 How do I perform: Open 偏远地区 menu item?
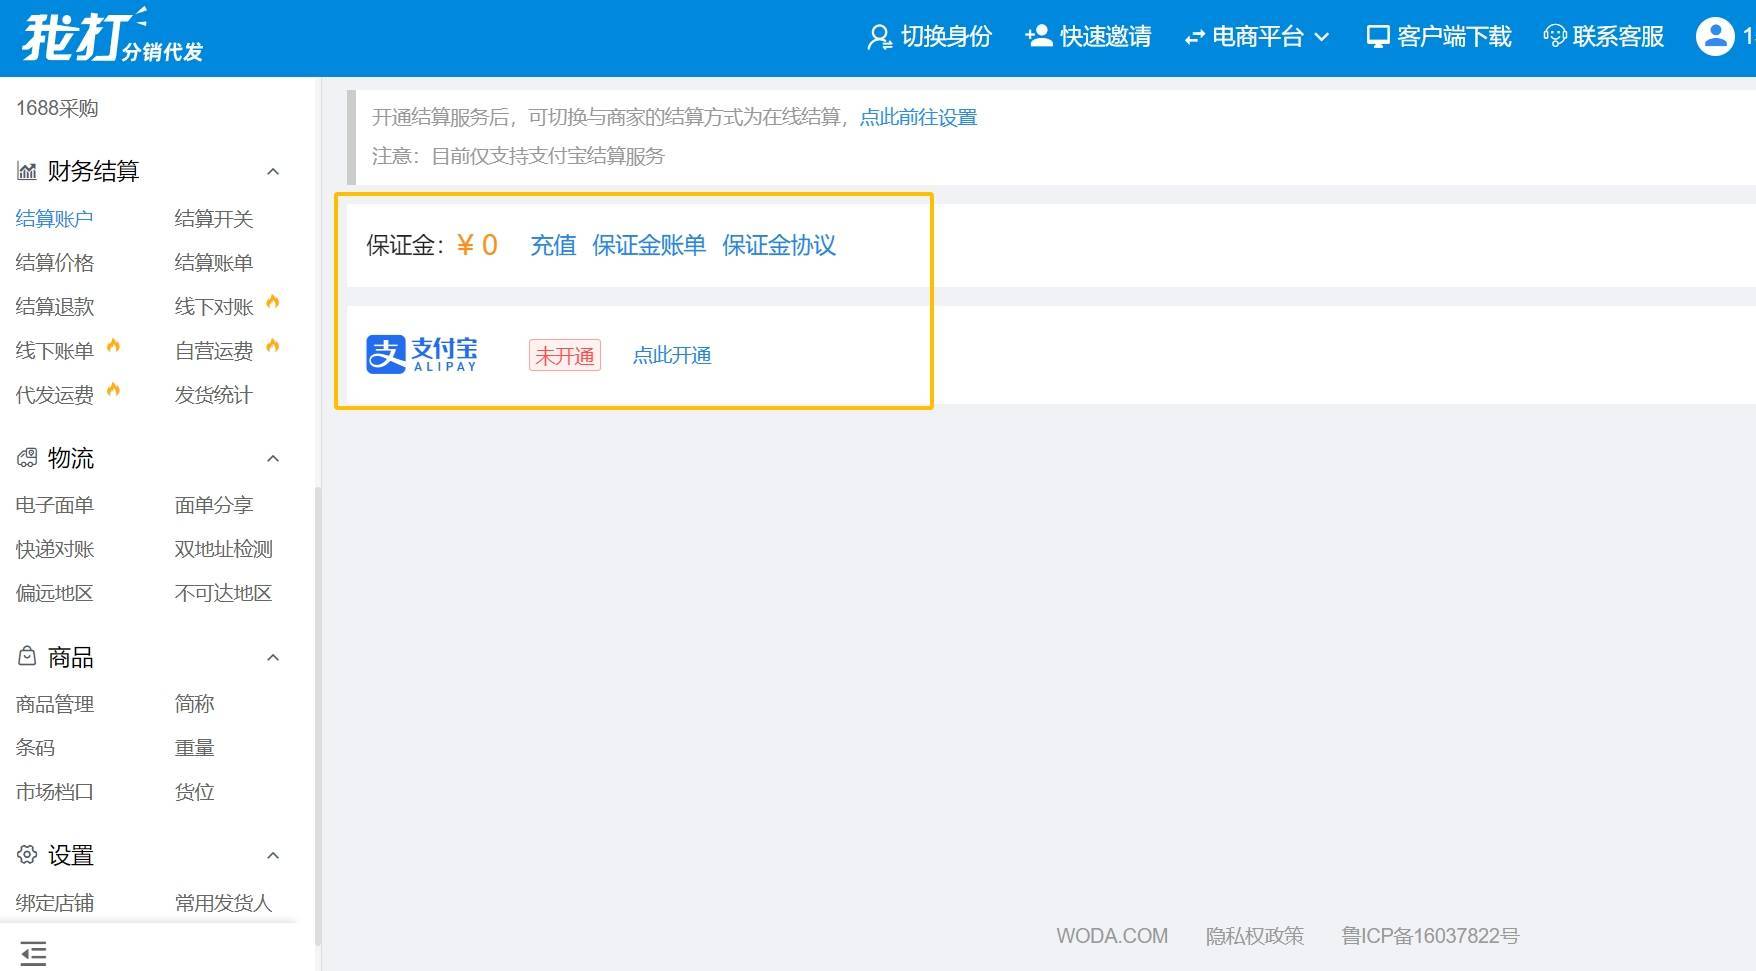tap(54, 593)
